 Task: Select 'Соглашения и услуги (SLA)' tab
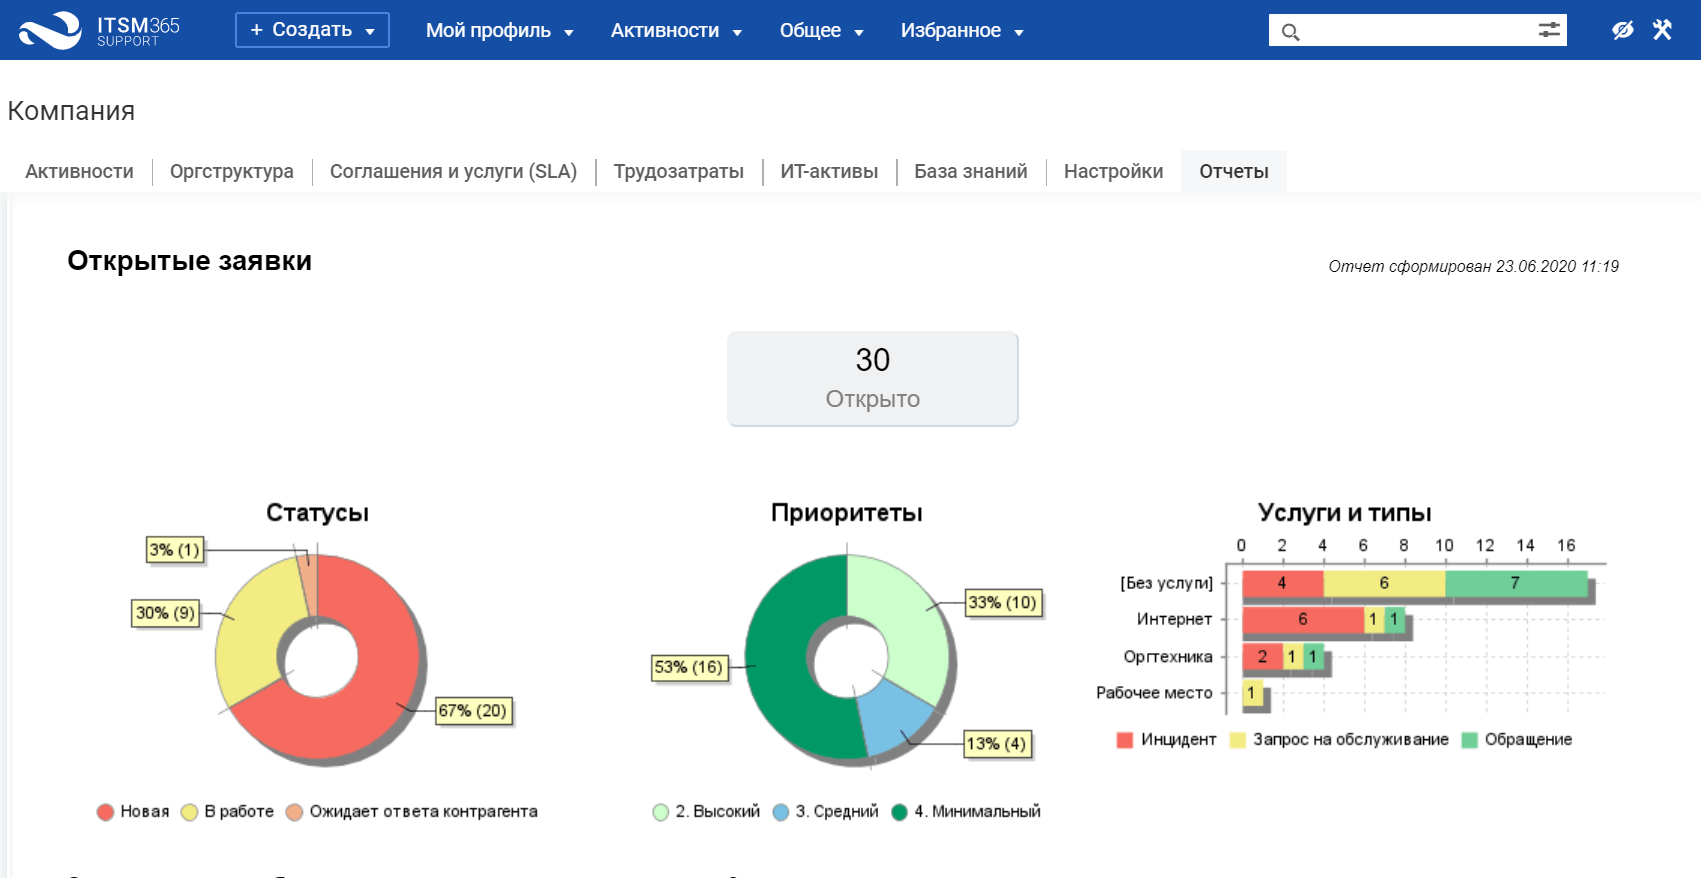[x=454, y=171]
